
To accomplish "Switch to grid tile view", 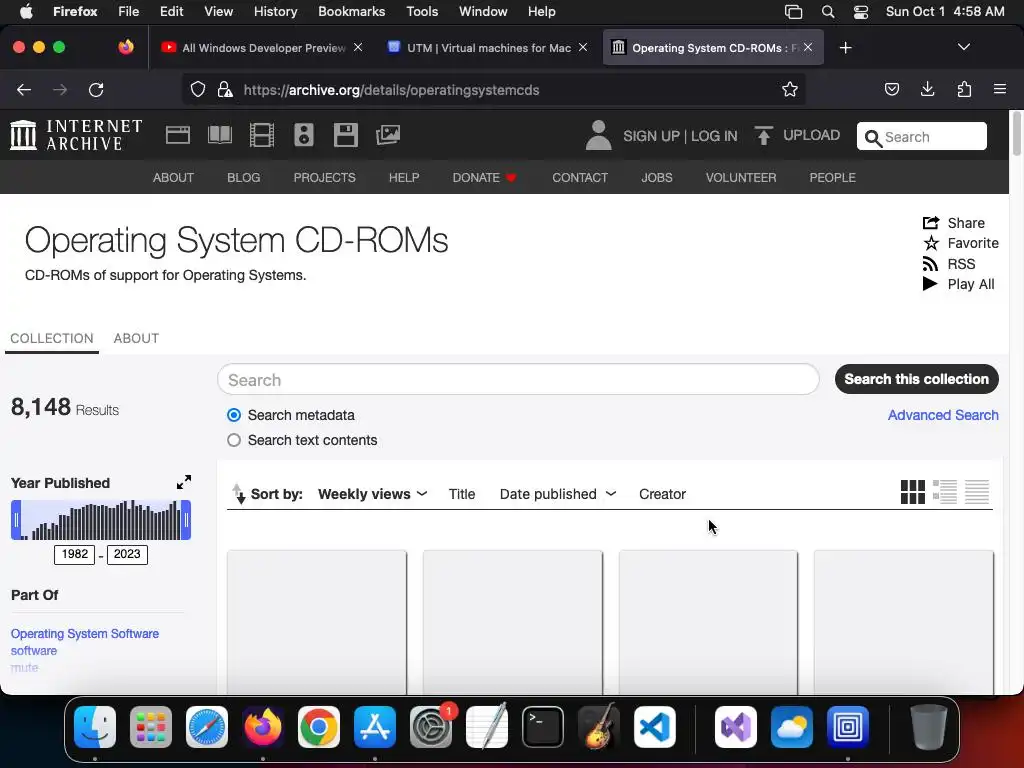I will 912,492.
